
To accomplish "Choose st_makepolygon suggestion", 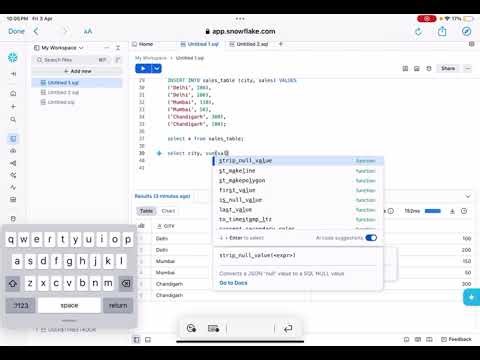I will [298, 180].
